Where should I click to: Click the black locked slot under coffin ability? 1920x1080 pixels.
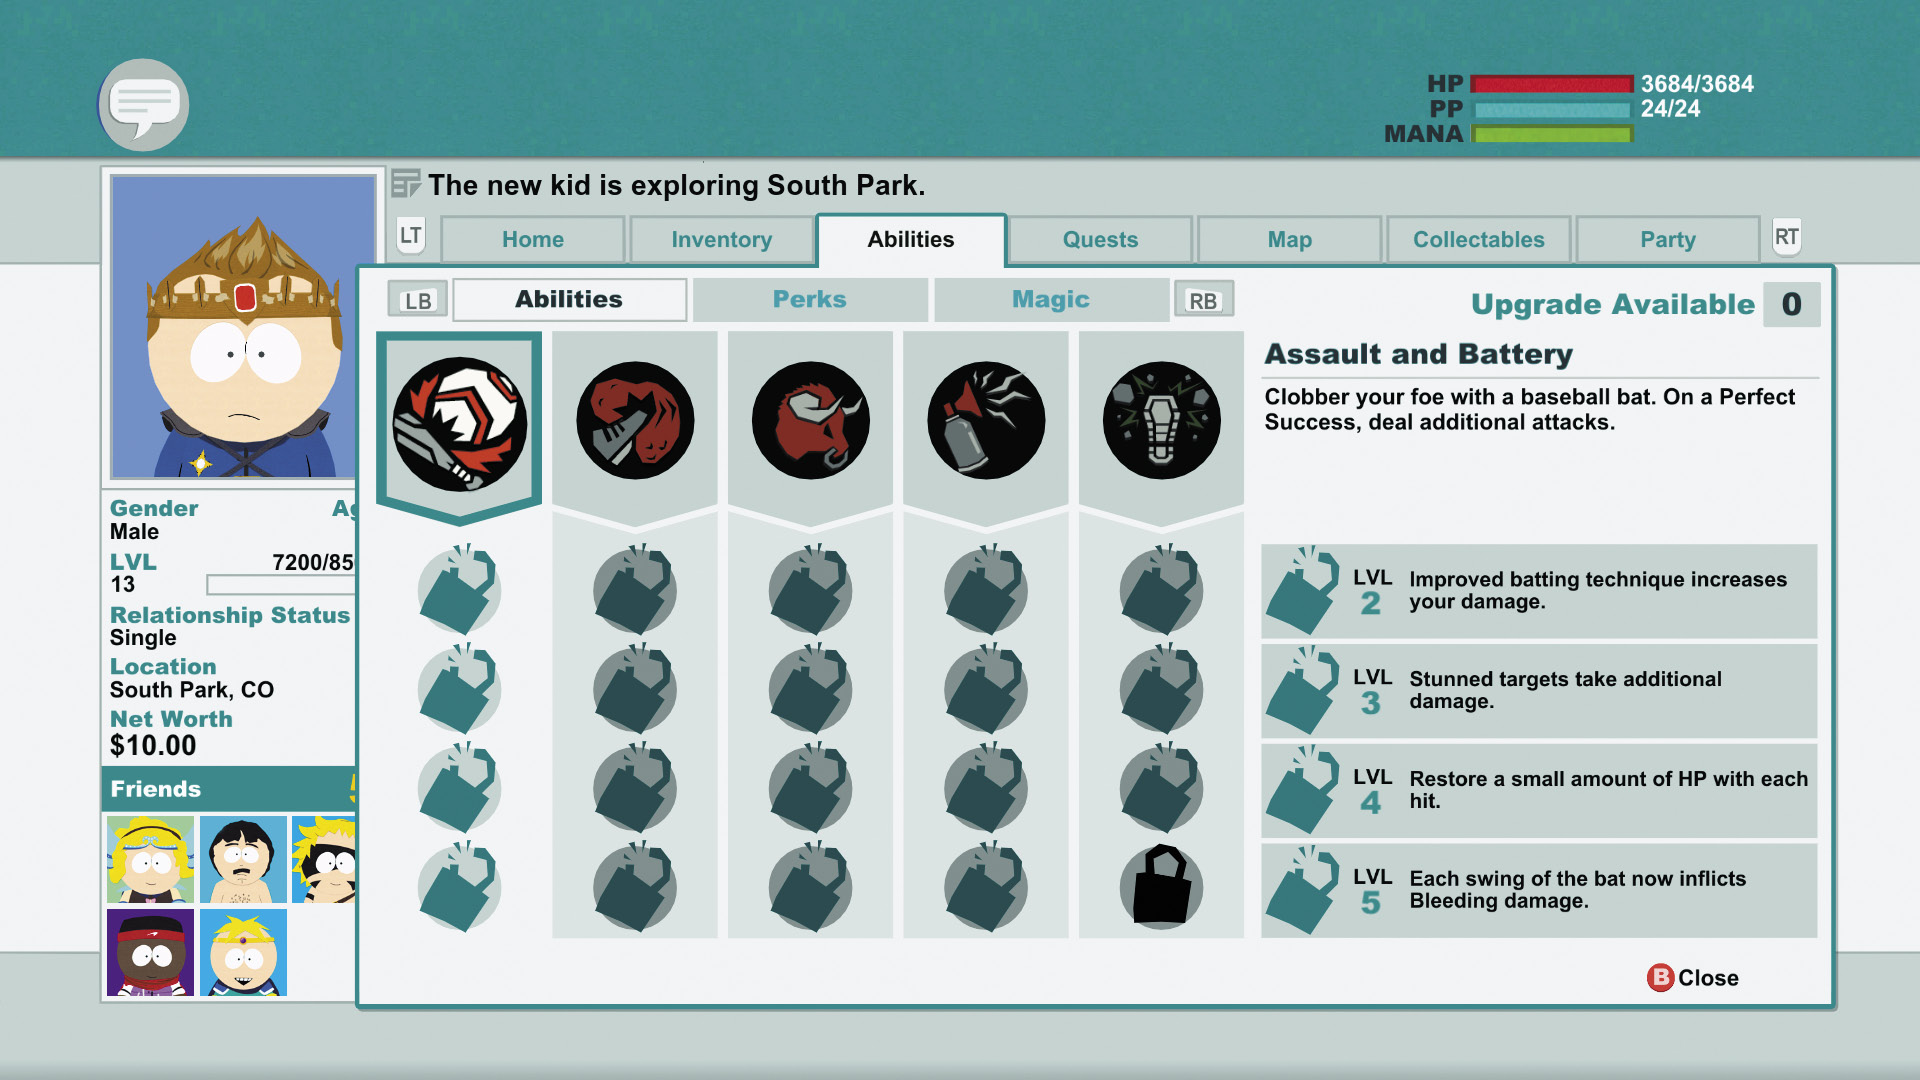tap(1162, 887)
